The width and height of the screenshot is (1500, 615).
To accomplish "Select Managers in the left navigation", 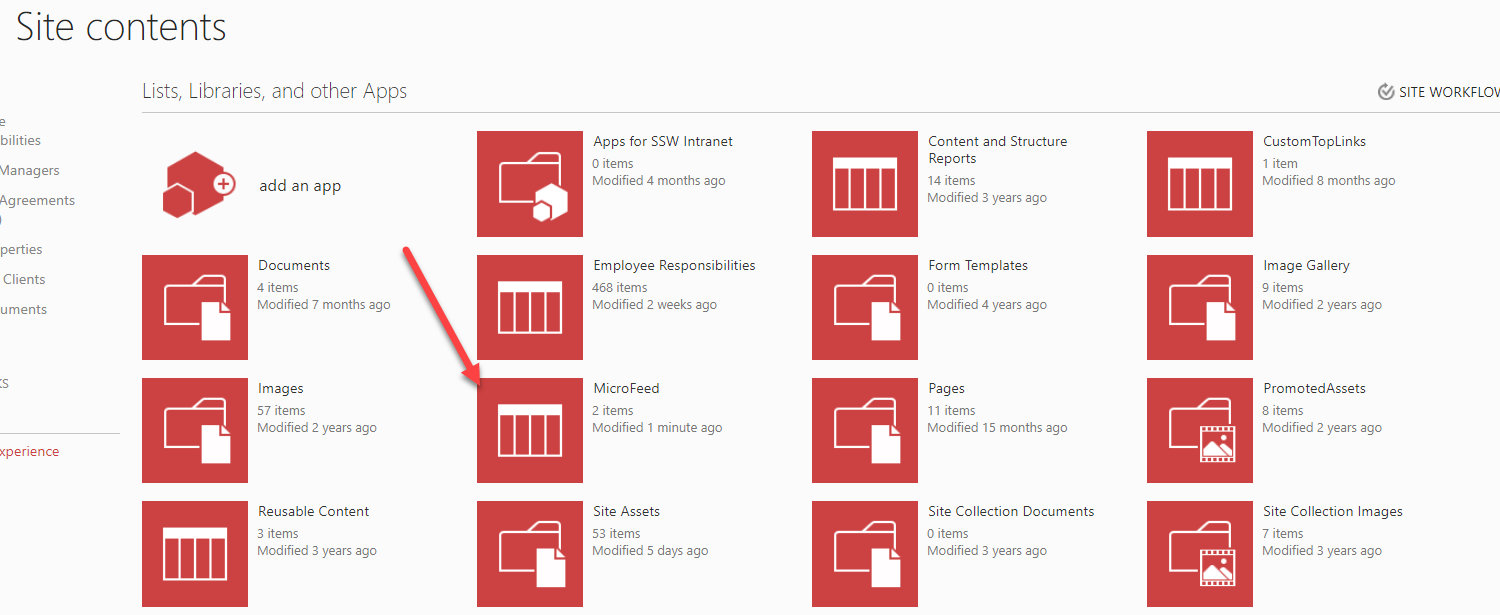I will tap(30, 170).
